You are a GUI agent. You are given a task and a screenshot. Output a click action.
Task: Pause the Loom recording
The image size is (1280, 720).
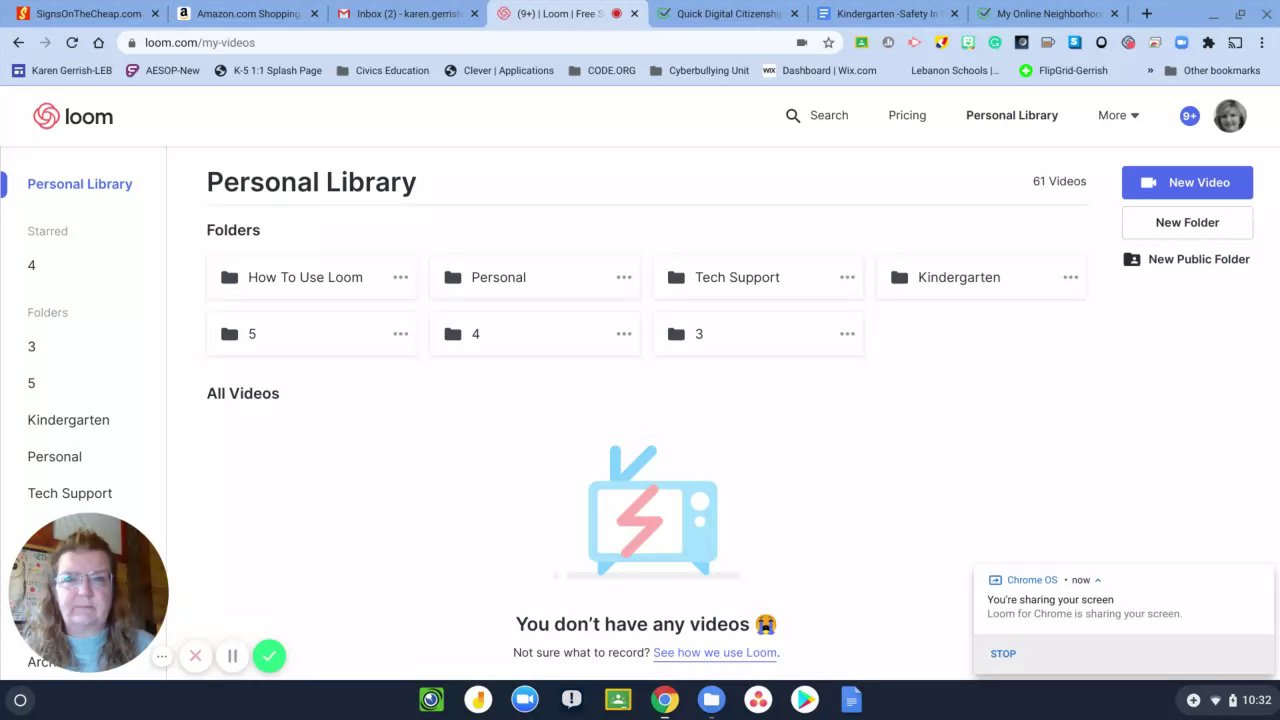[232, 656]
